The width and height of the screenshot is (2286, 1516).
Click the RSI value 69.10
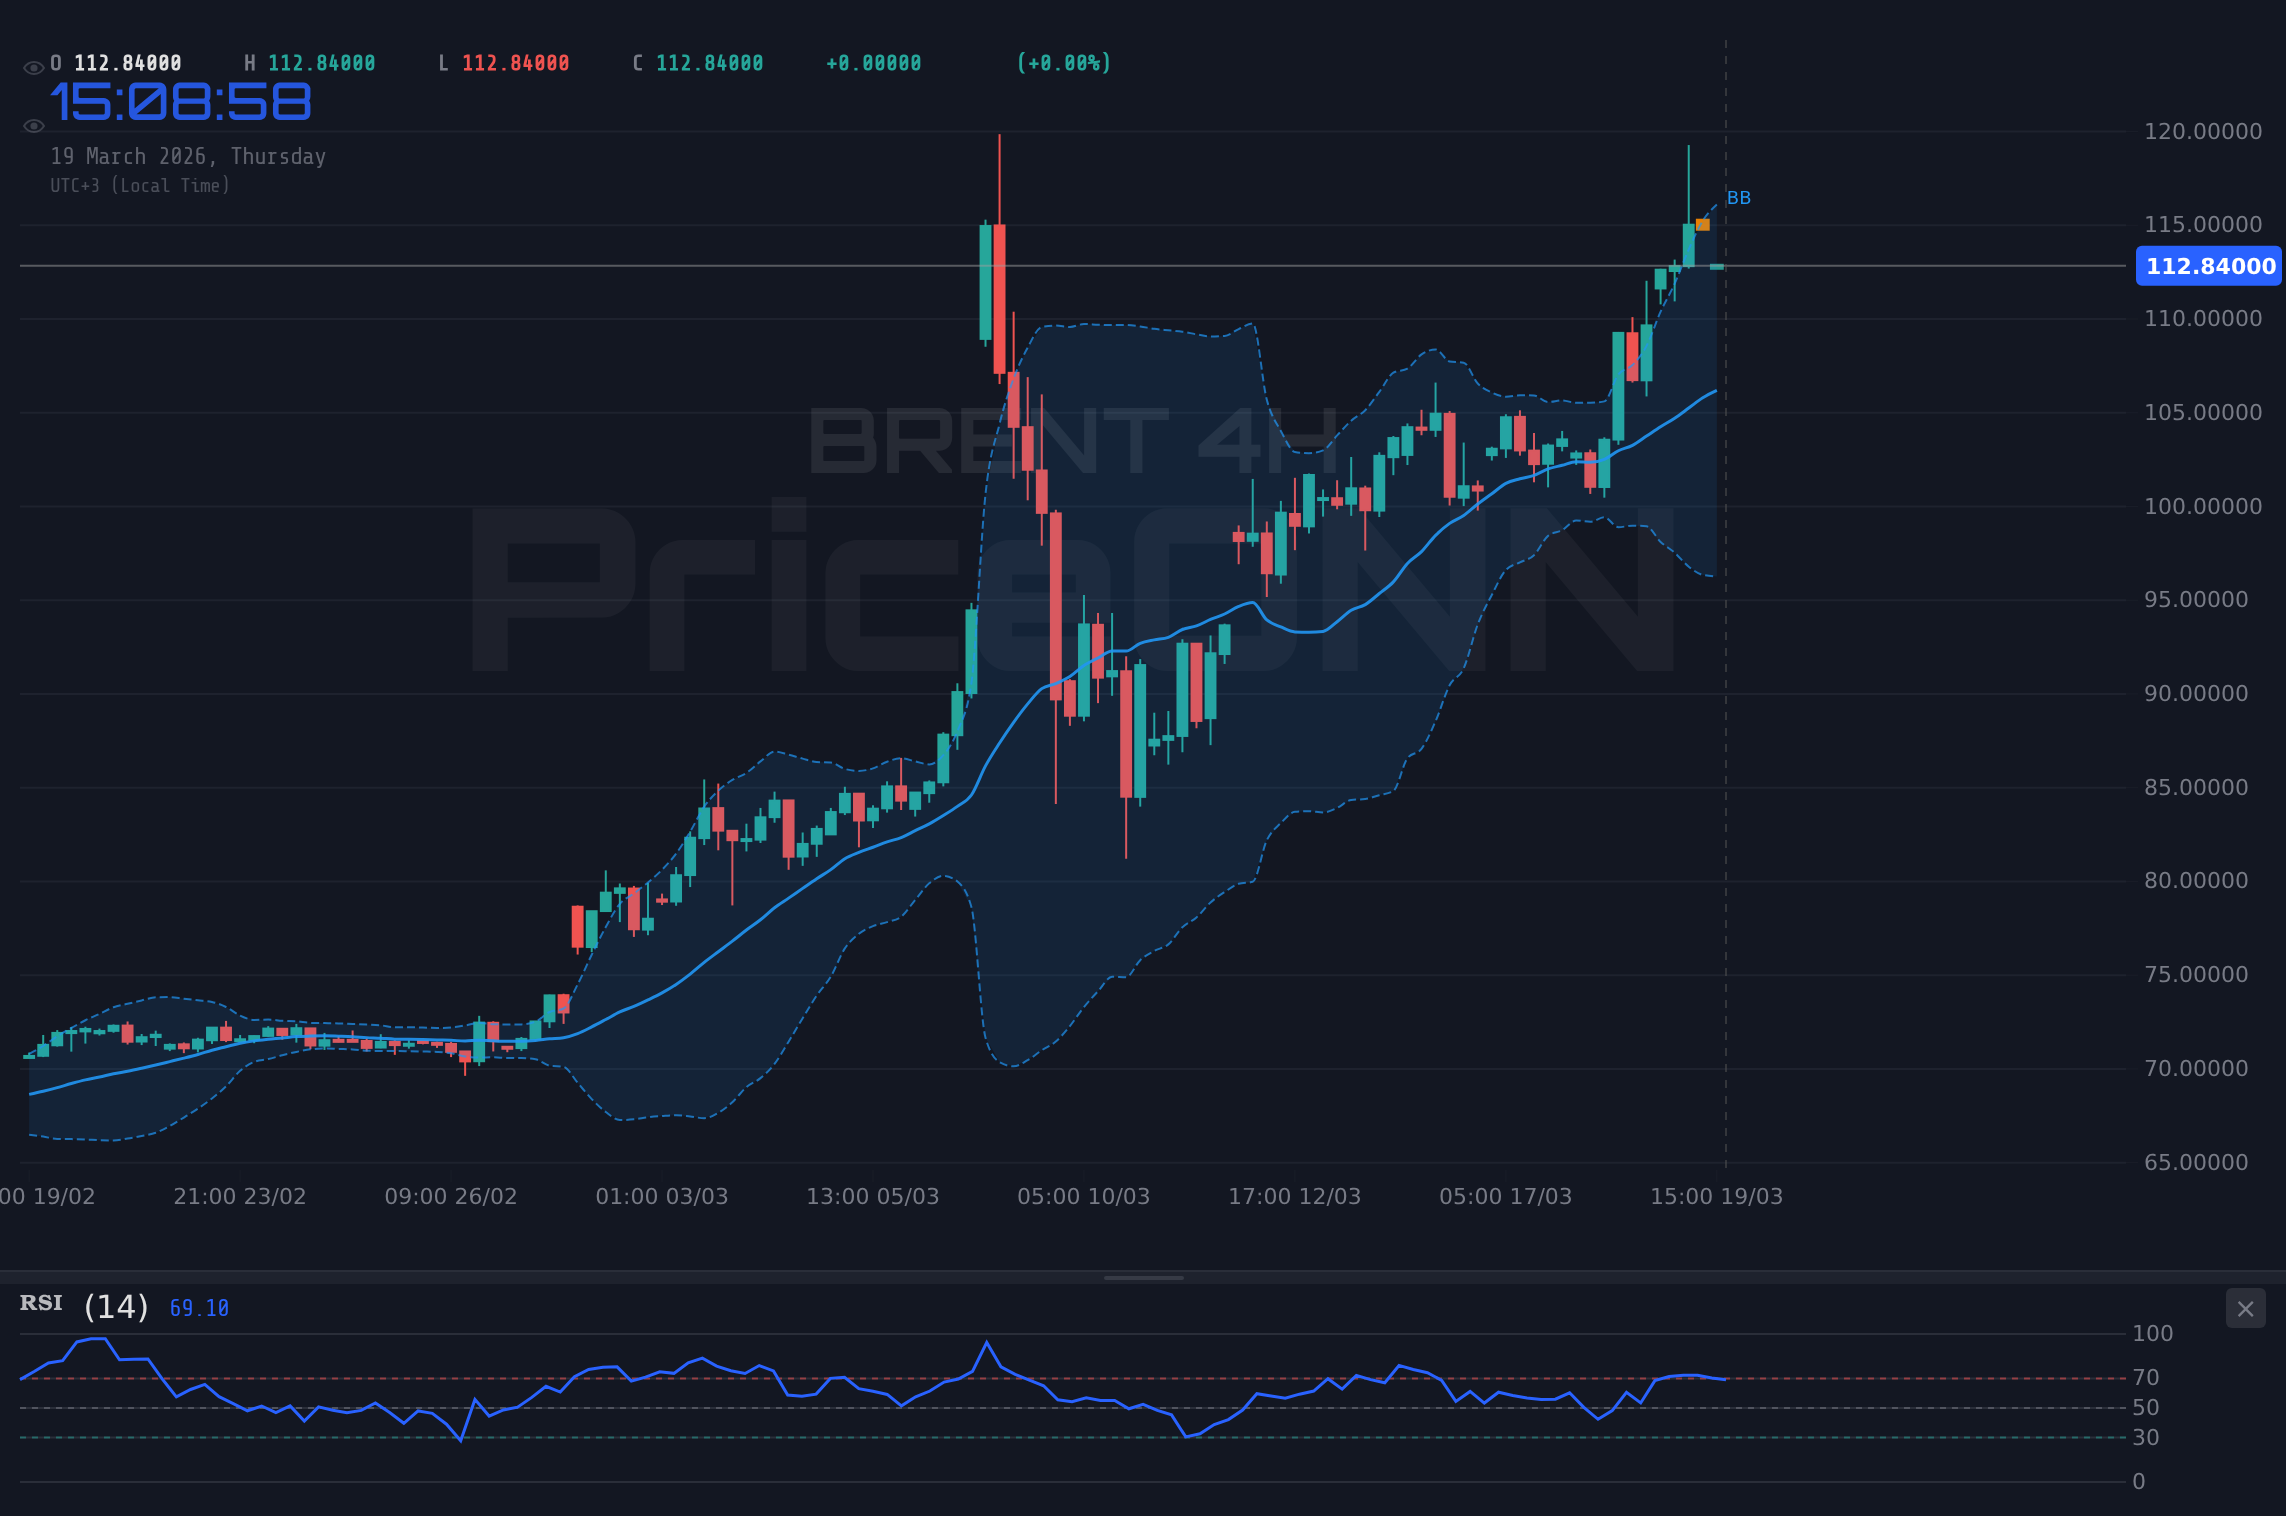point(199,1307)
